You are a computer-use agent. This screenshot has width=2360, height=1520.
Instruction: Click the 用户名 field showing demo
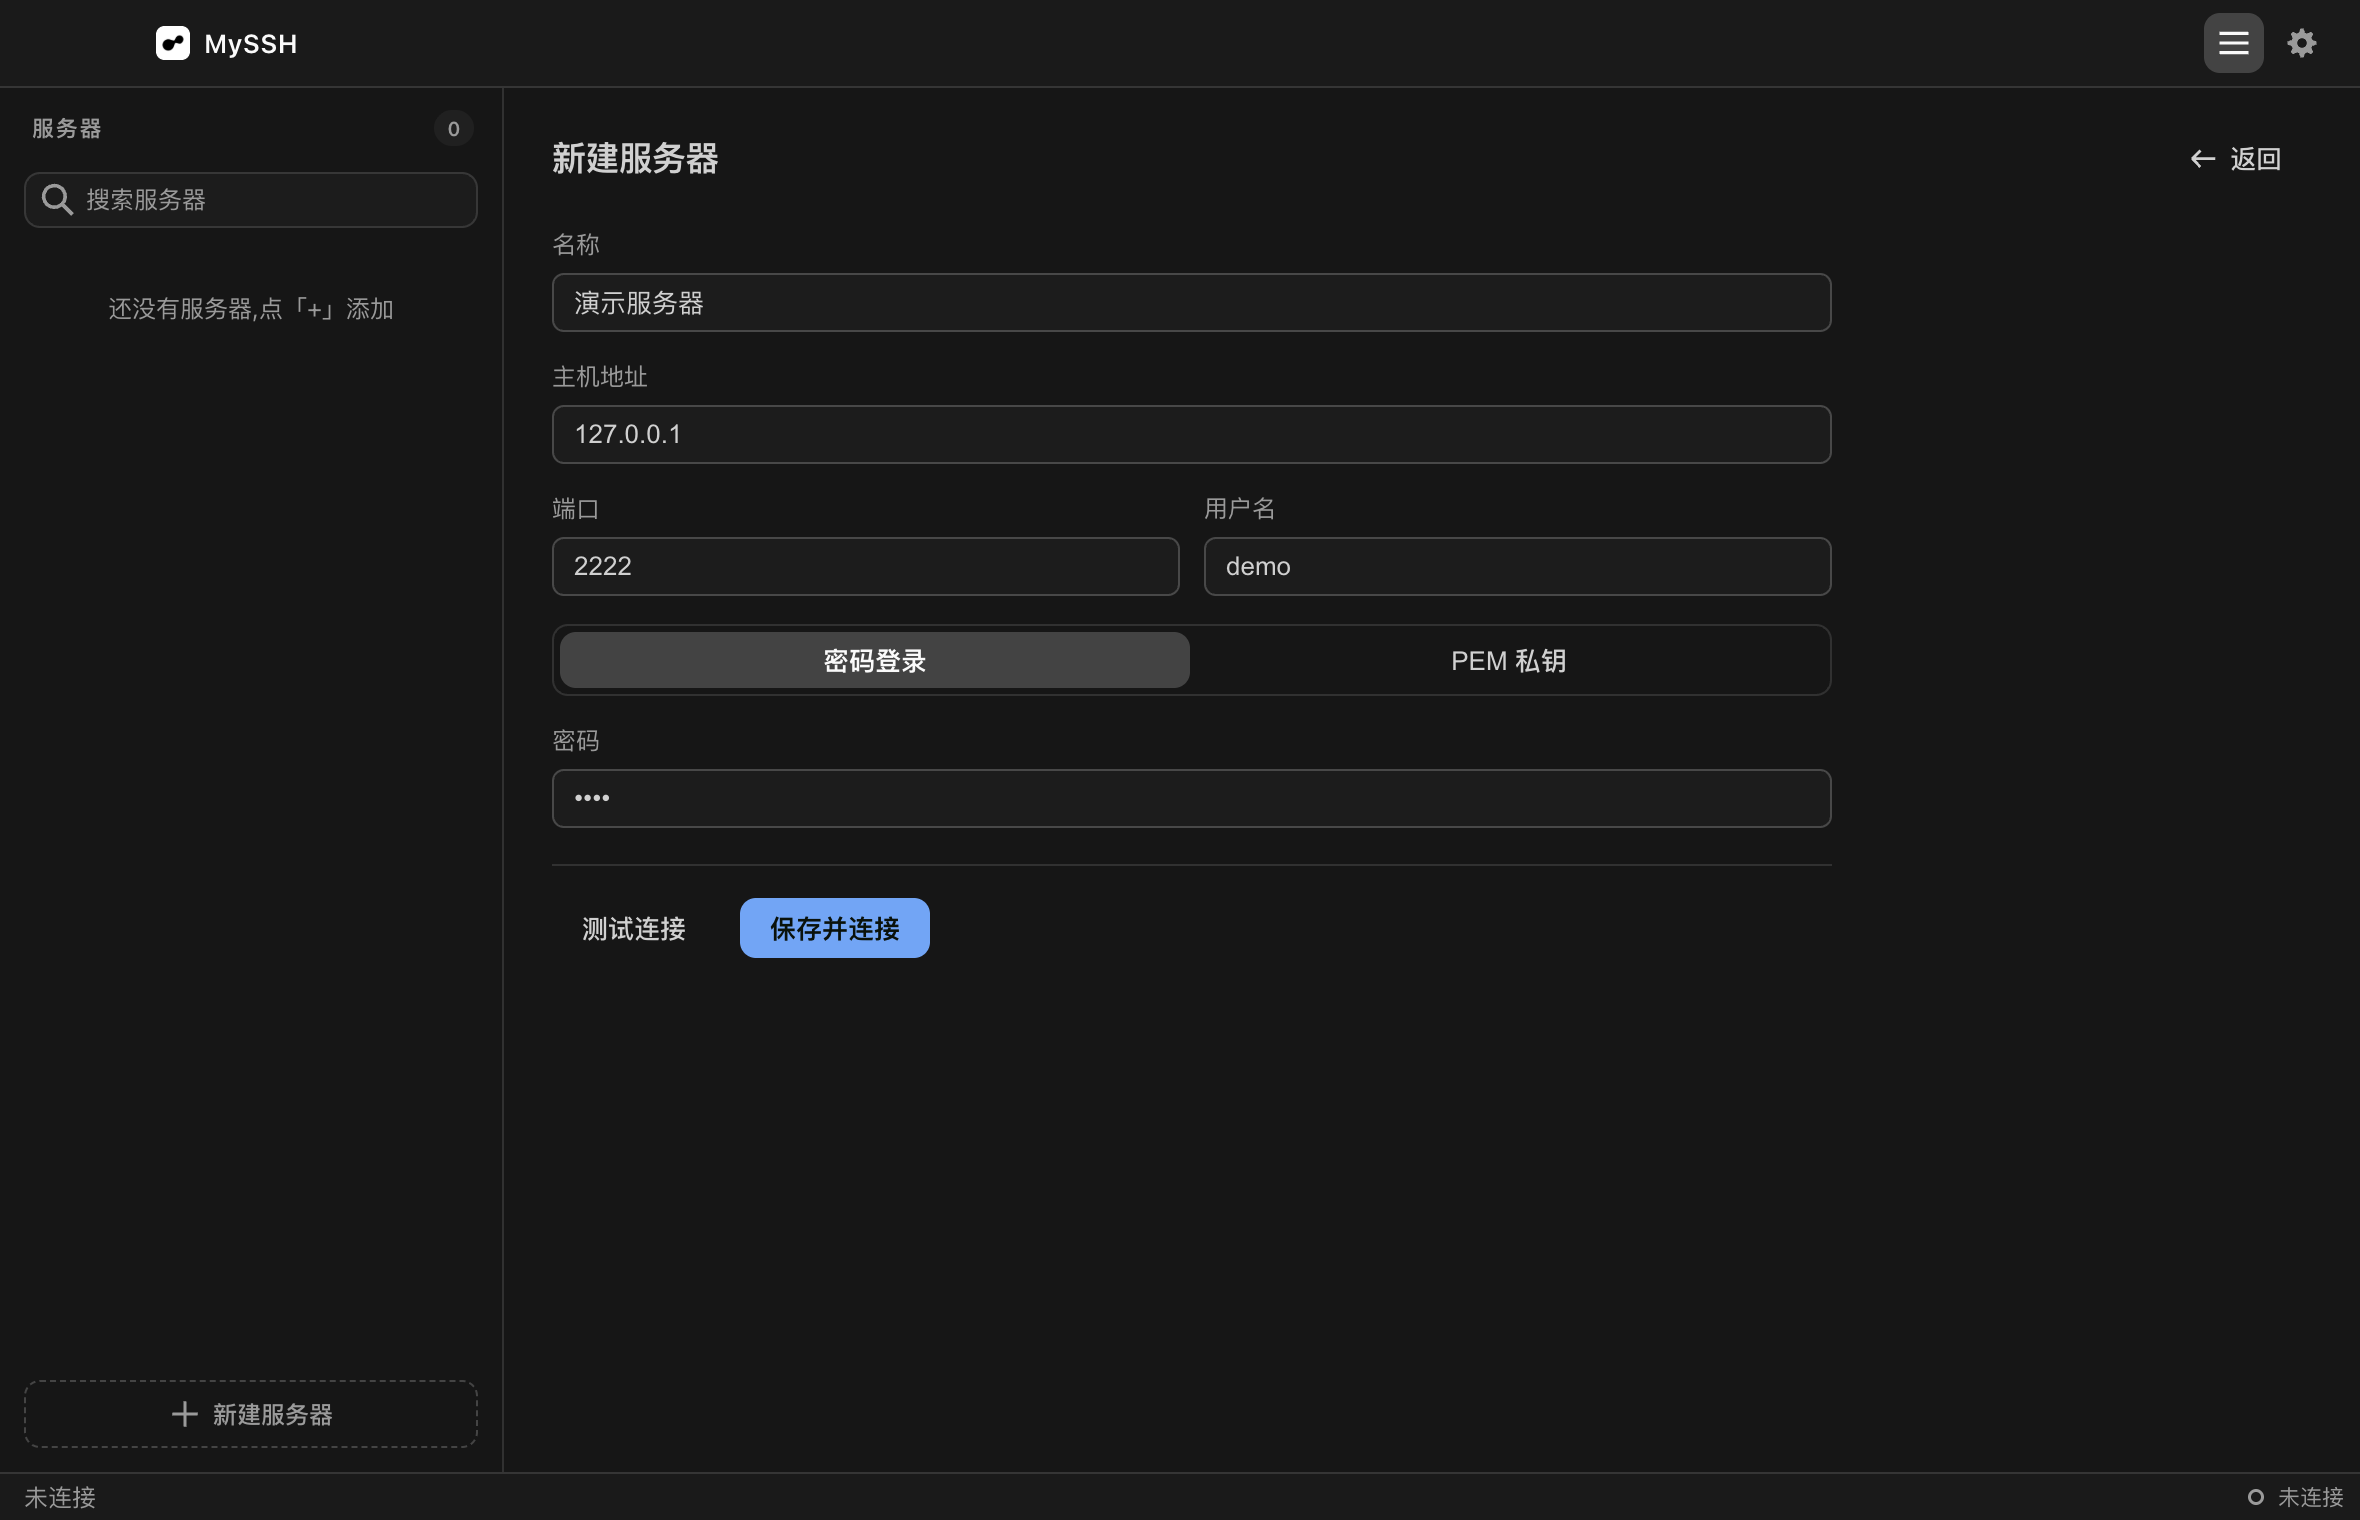(x=1517, y=566)
